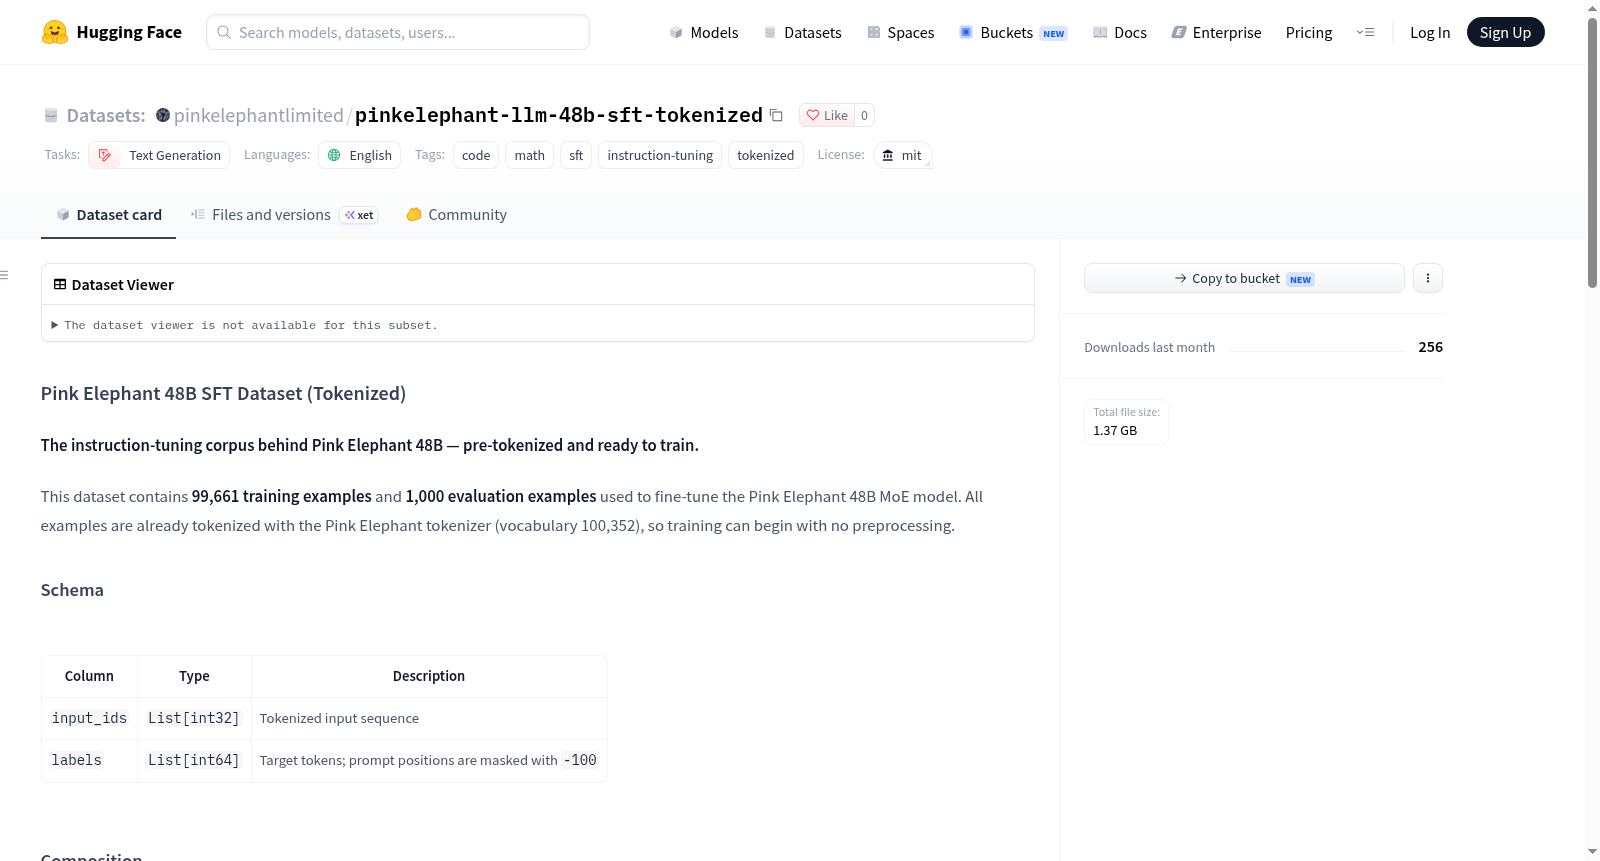Focus the search models, datasets, users field
Screen dimensions: 1600x861
click(x=398, y=32)
